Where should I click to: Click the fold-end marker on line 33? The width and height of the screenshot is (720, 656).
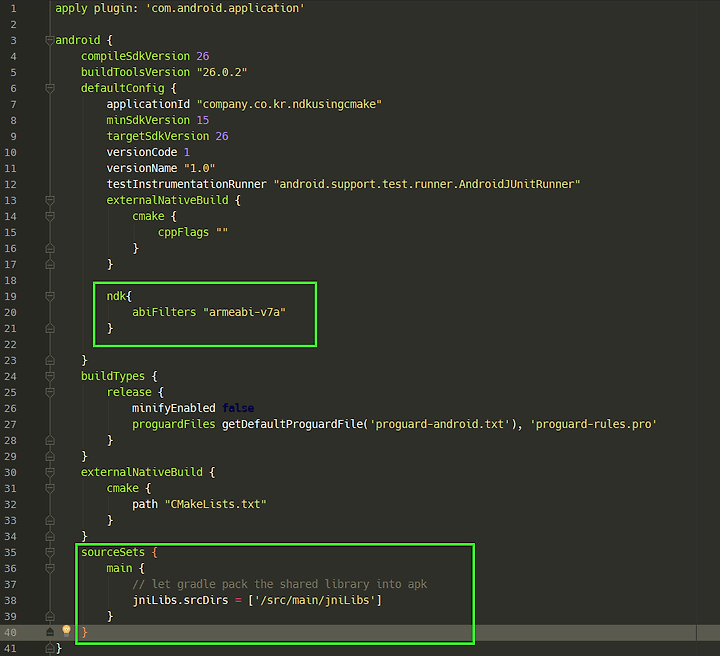pos(50,520)
